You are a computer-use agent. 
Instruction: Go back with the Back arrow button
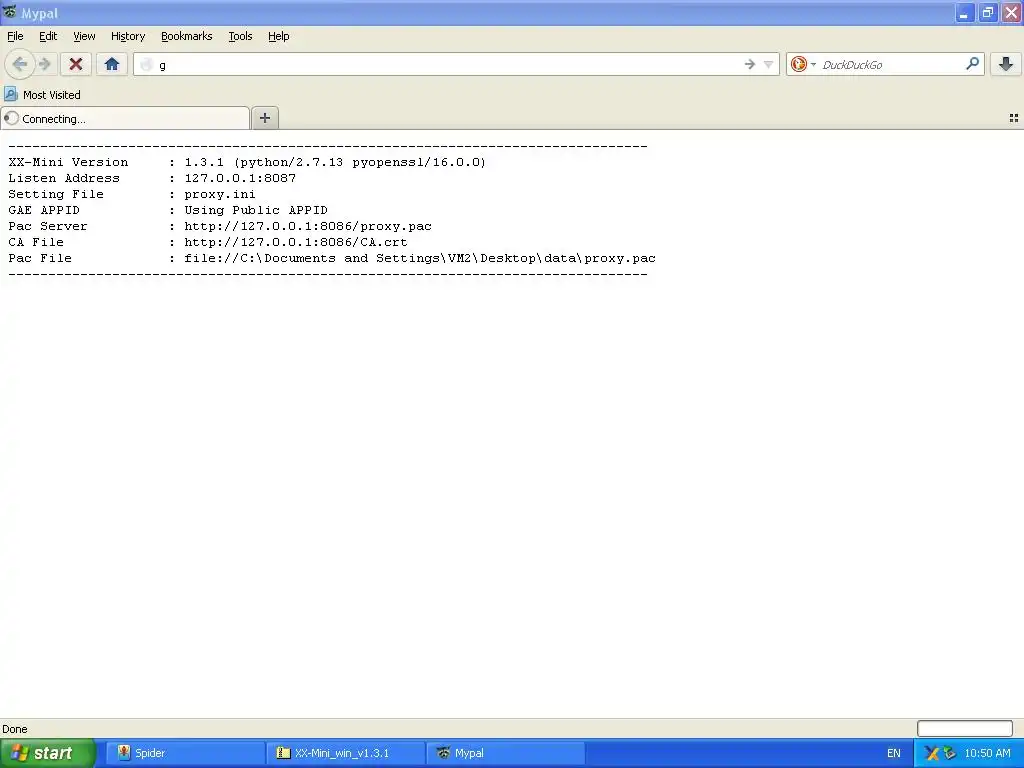pos(20,64)
